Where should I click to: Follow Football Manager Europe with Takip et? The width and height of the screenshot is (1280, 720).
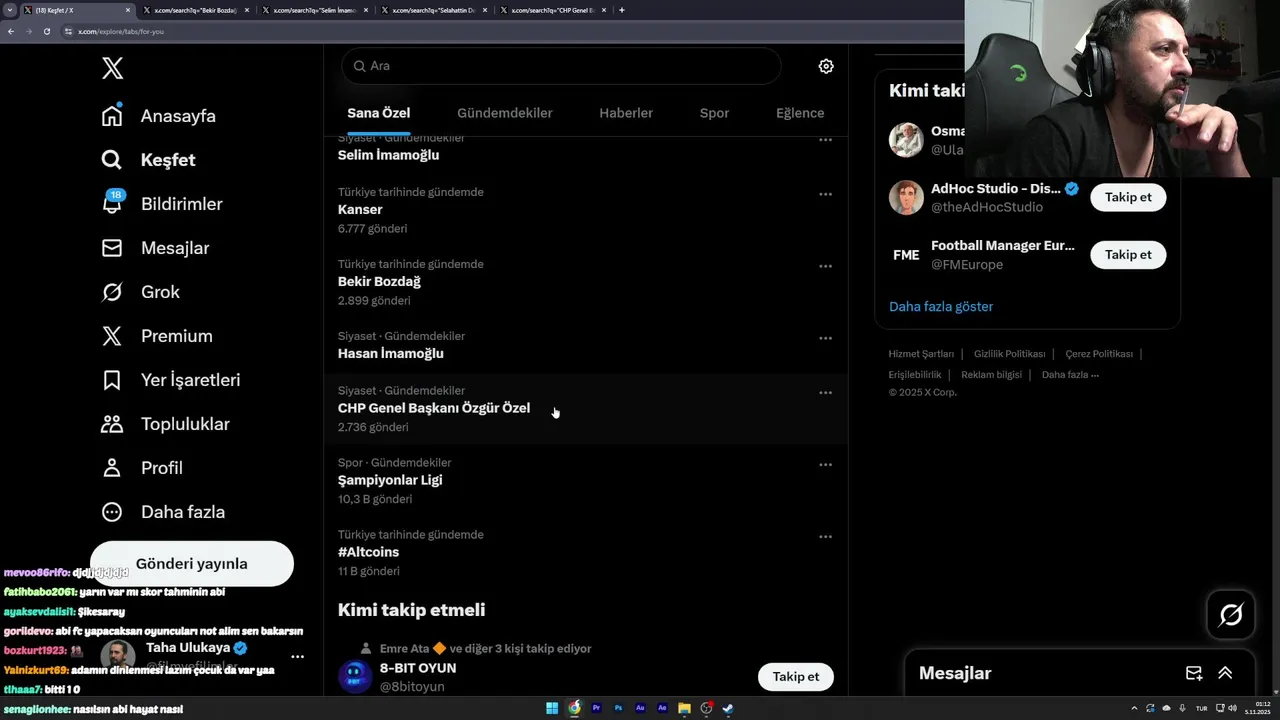1128,255
